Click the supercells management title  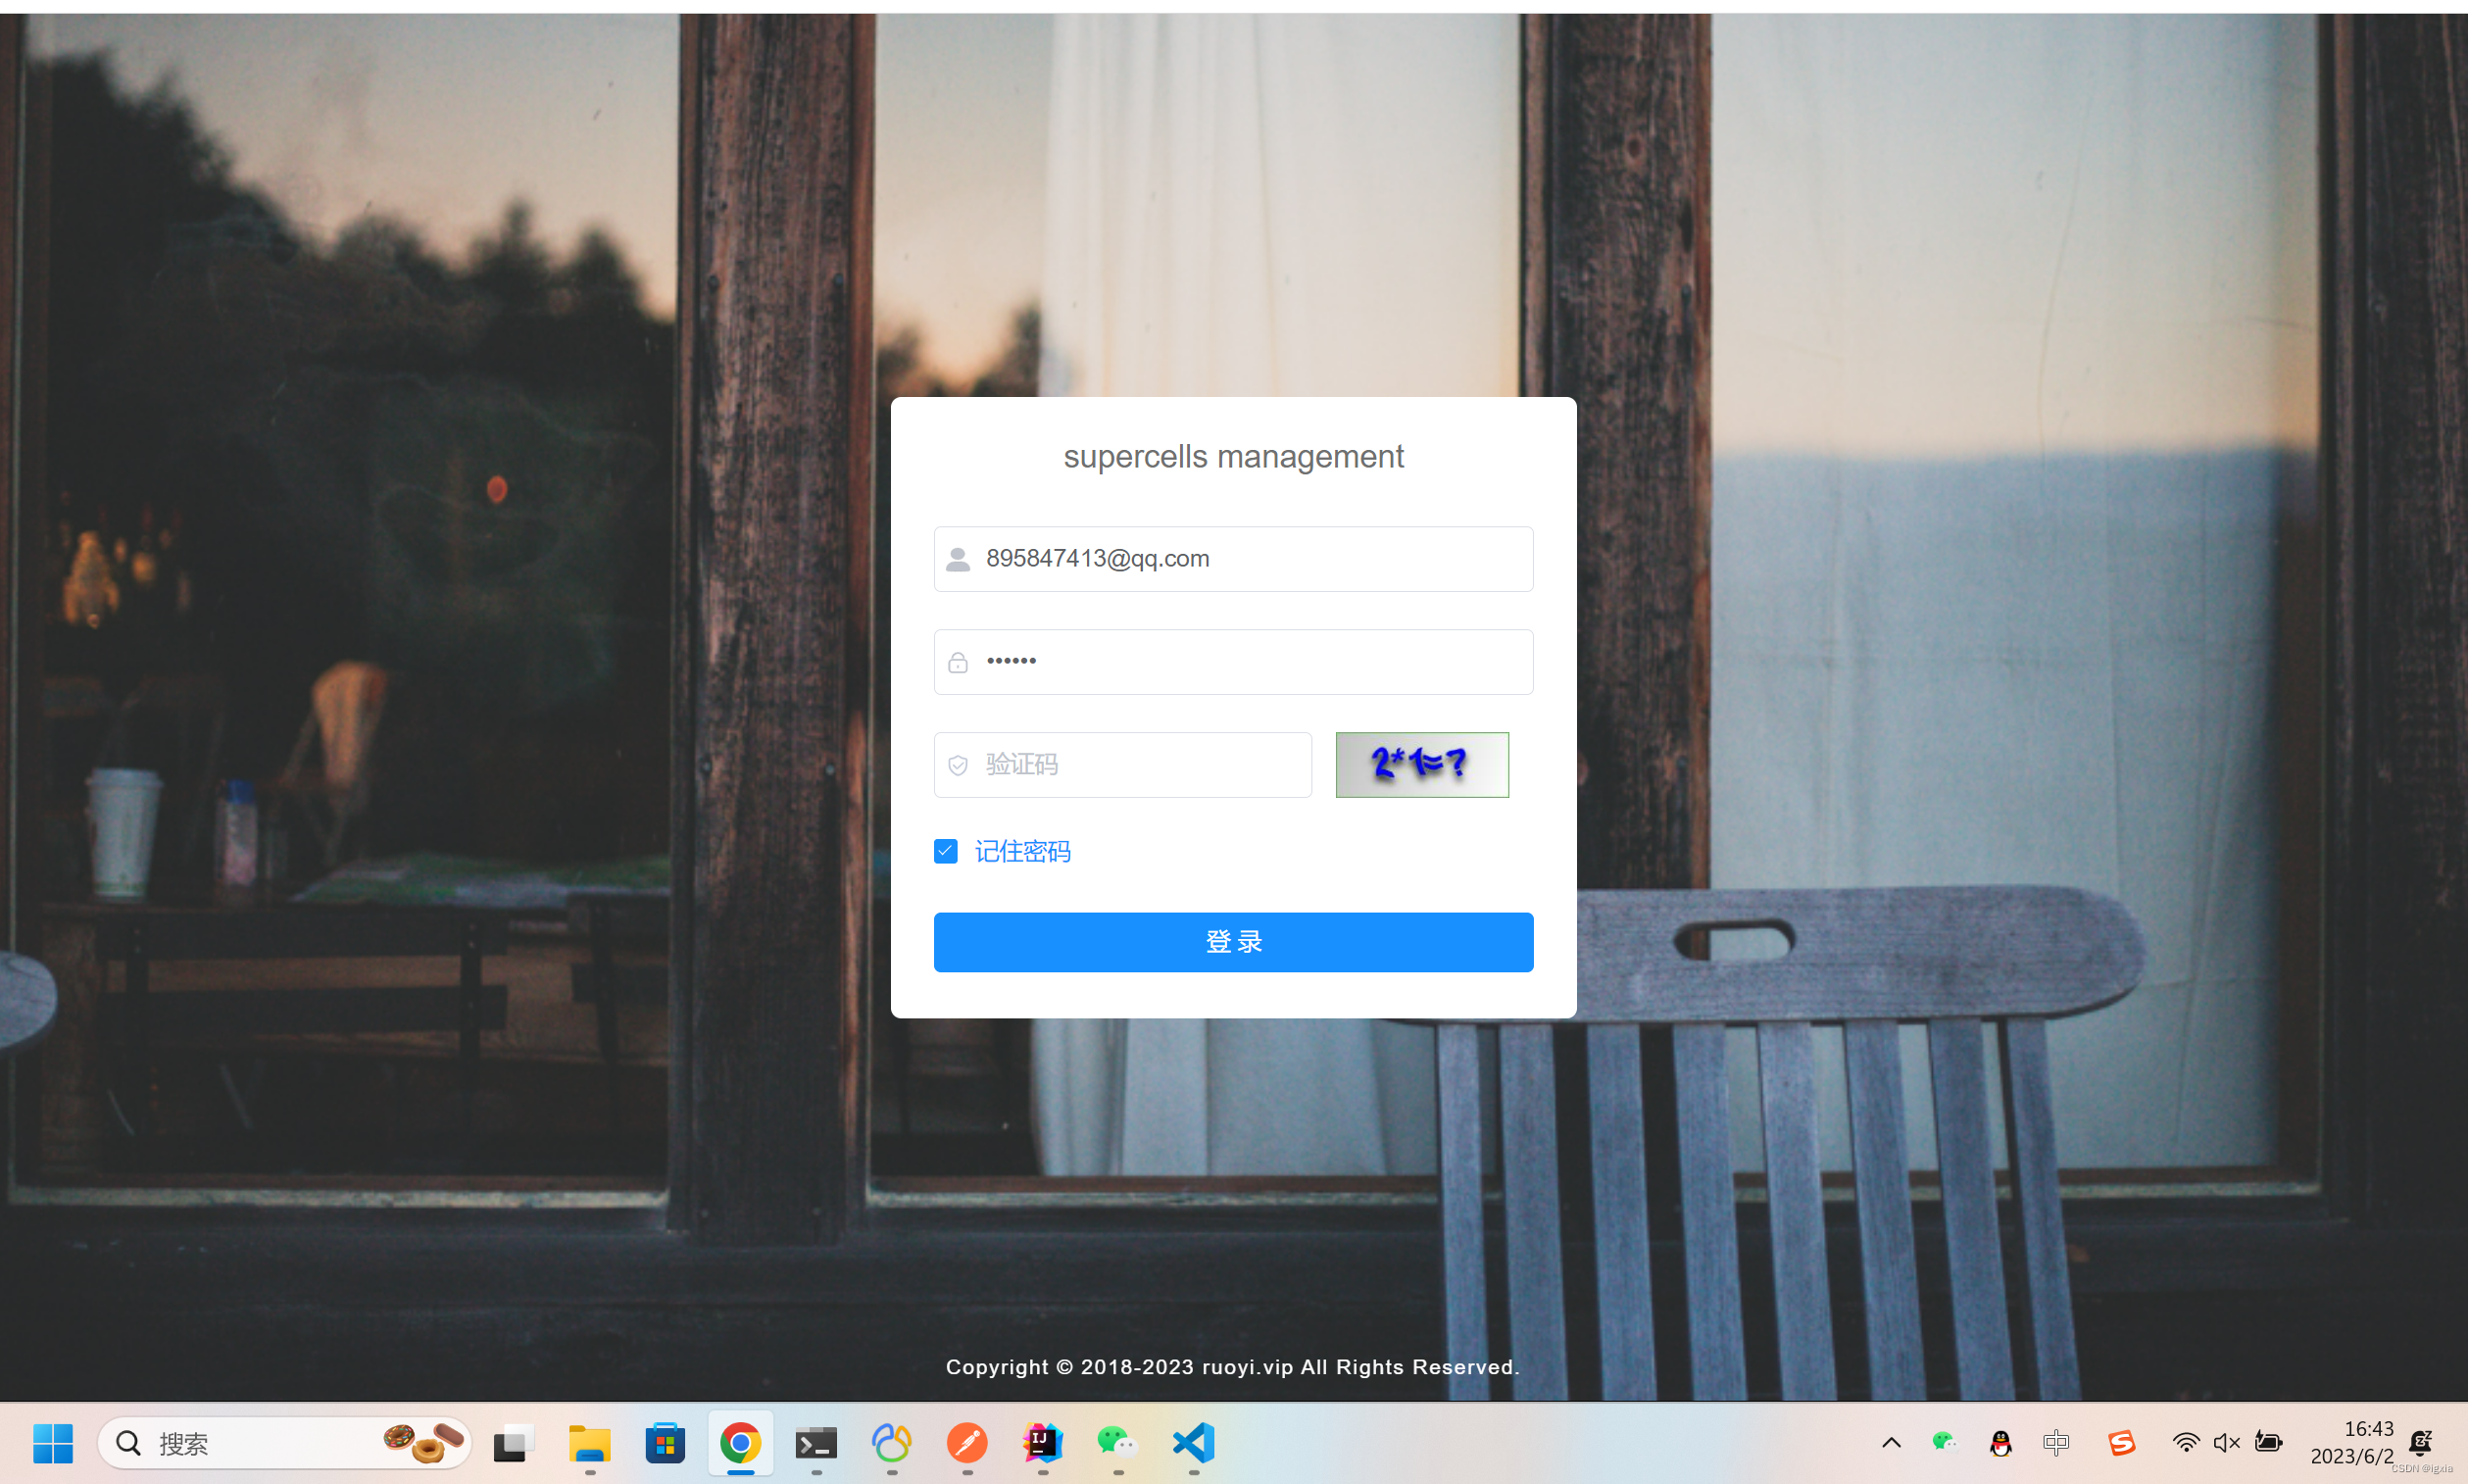[x=1233, y=457]
